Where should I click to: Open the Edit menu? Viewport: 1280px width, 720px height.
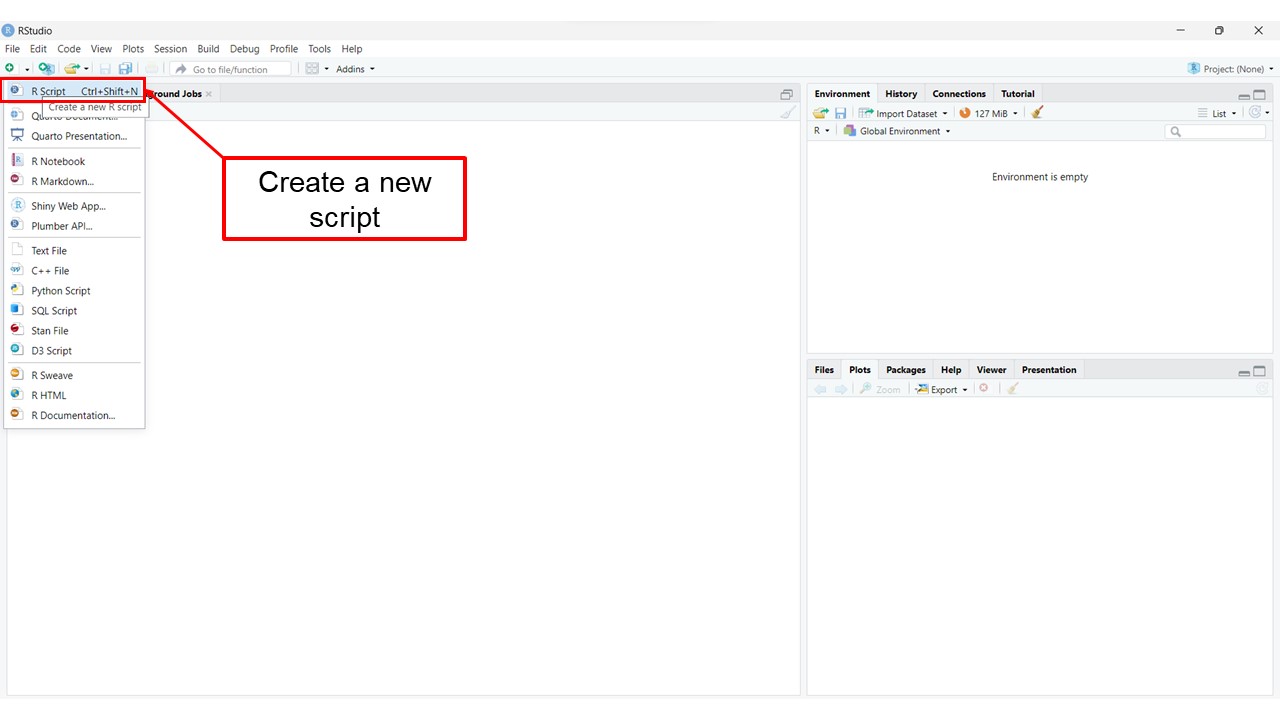coord(38,48)
